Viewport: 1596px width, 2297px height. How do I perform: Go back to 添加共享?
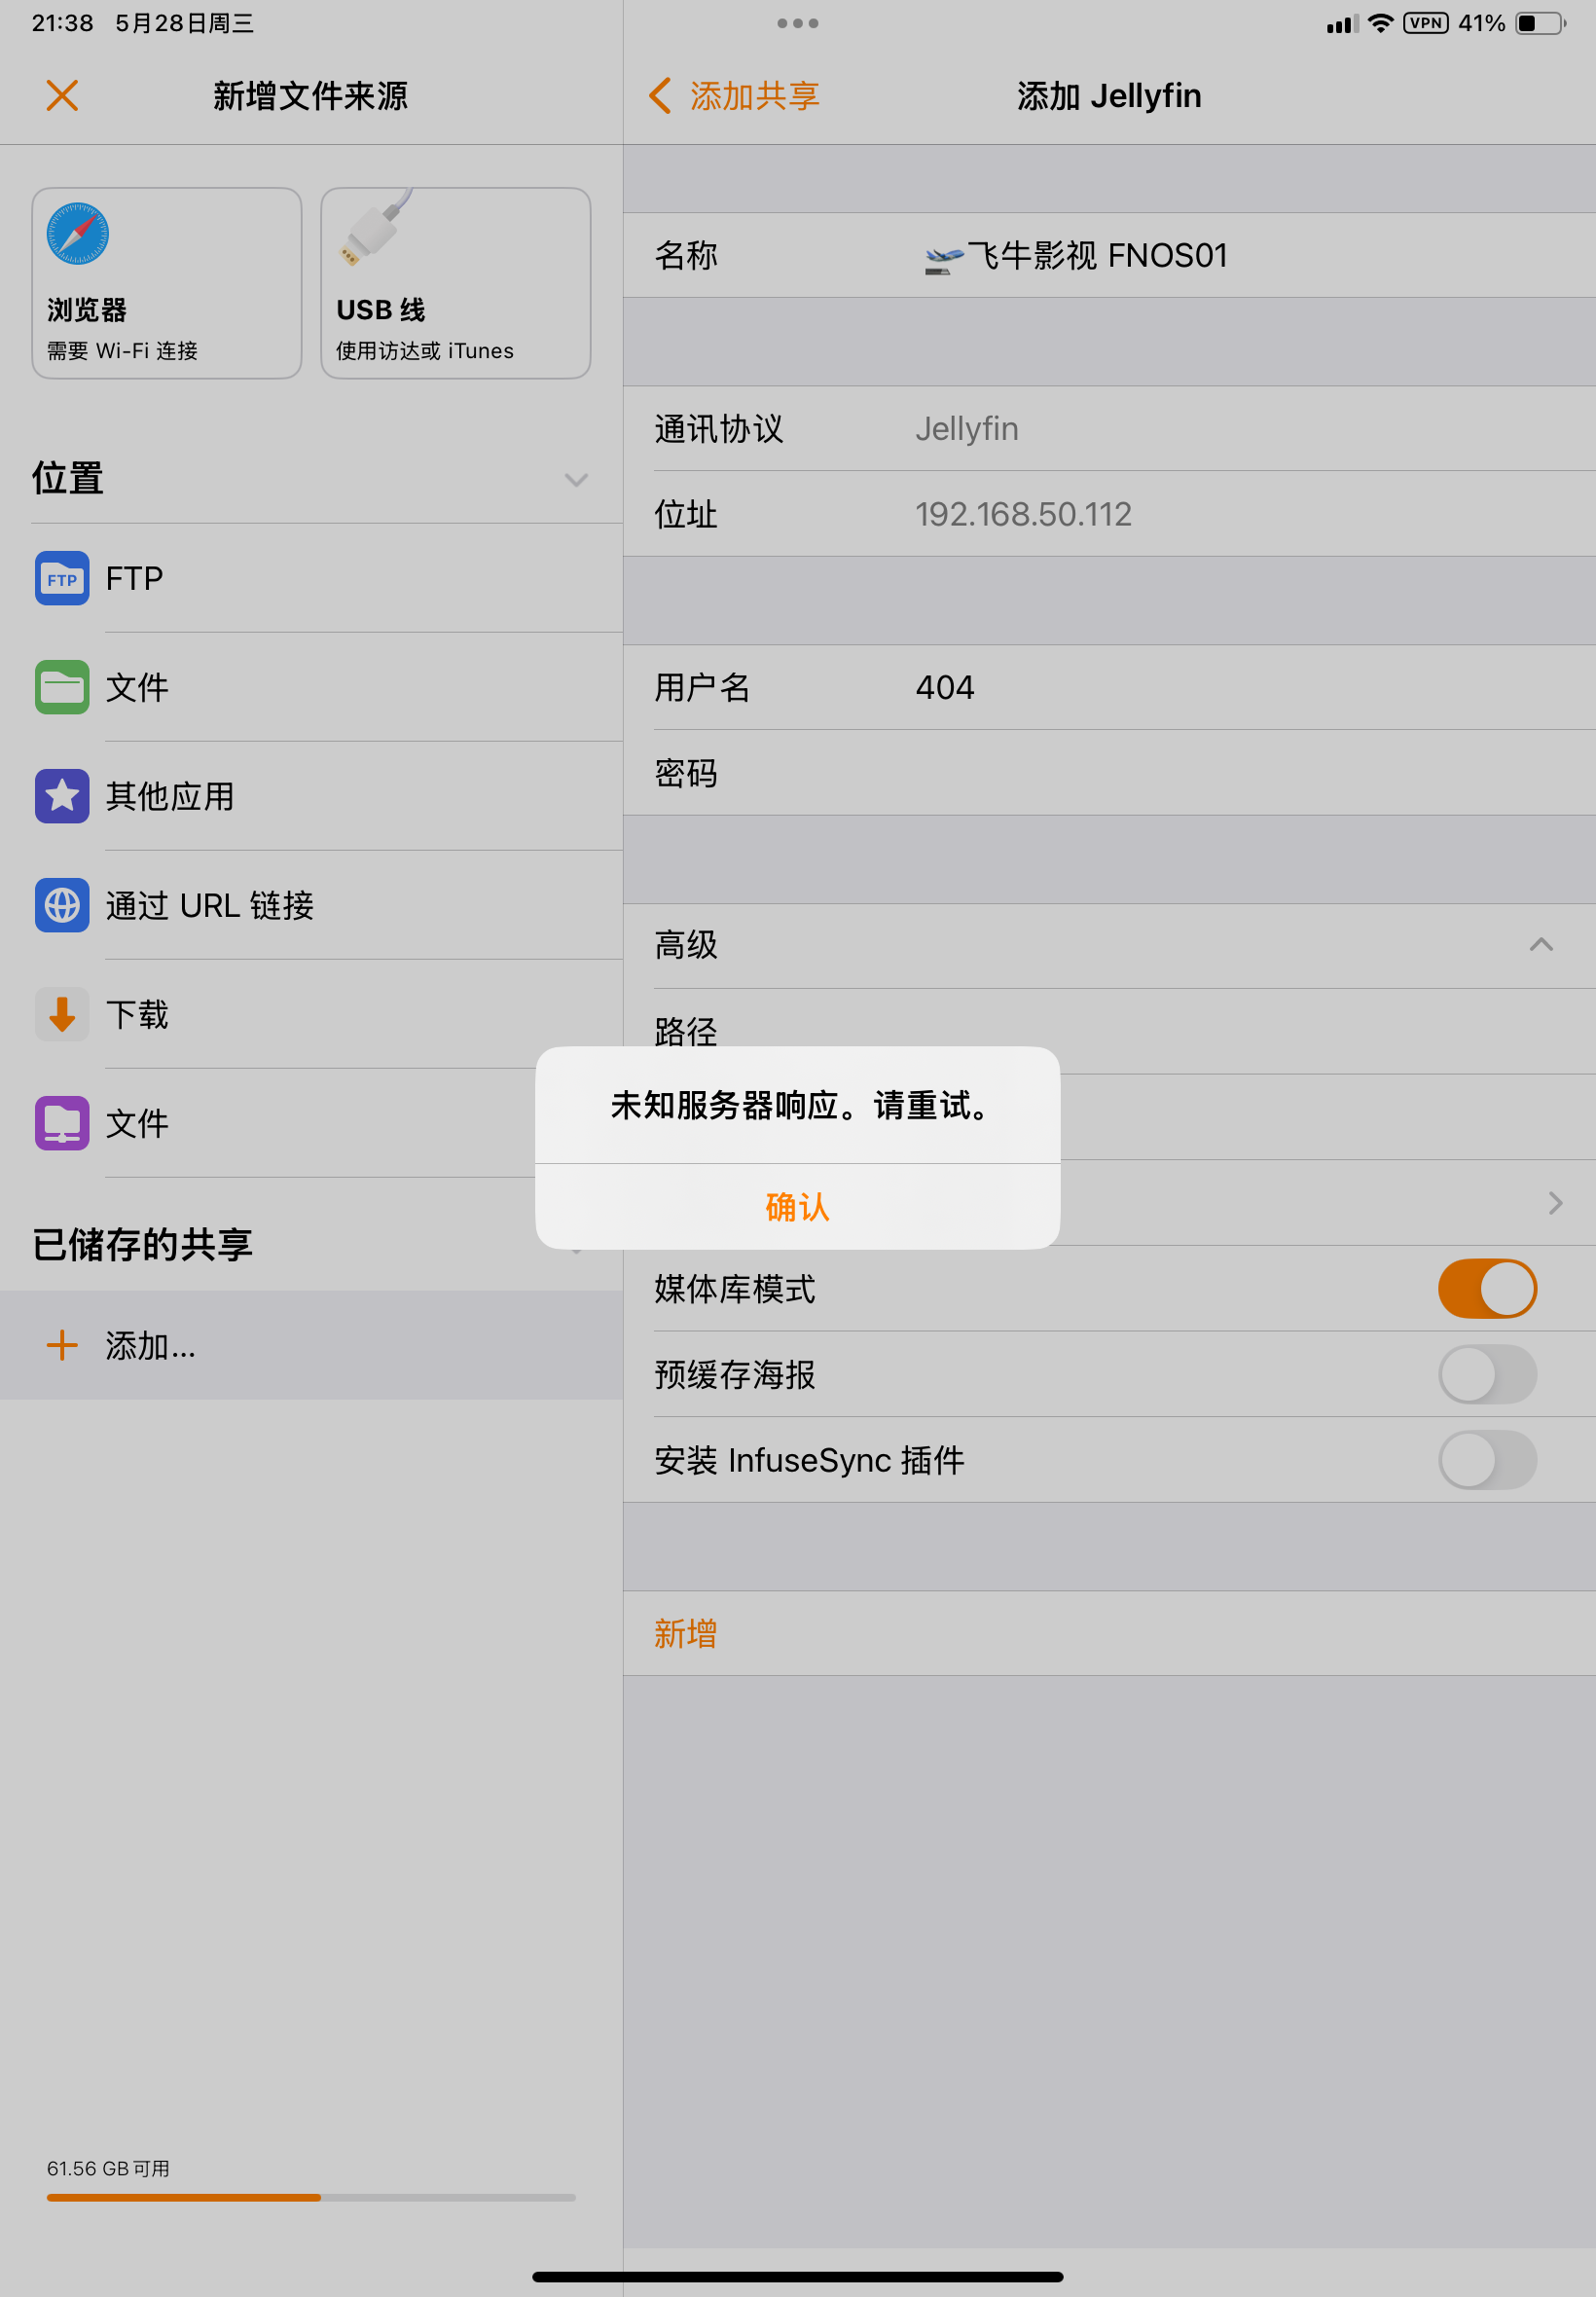[735, 96]
